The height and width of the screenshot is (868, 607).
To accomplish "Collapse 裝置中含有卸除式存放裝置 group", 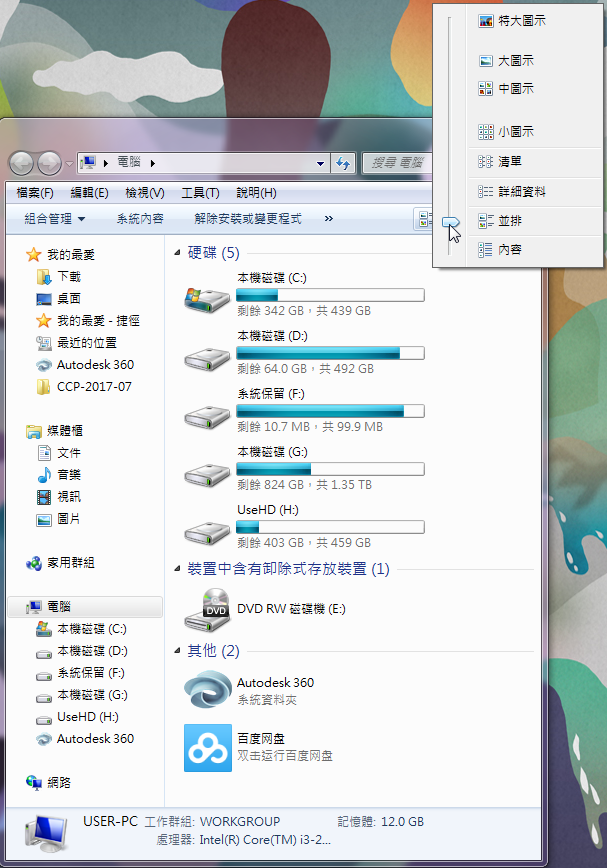I will coord(177,569).
